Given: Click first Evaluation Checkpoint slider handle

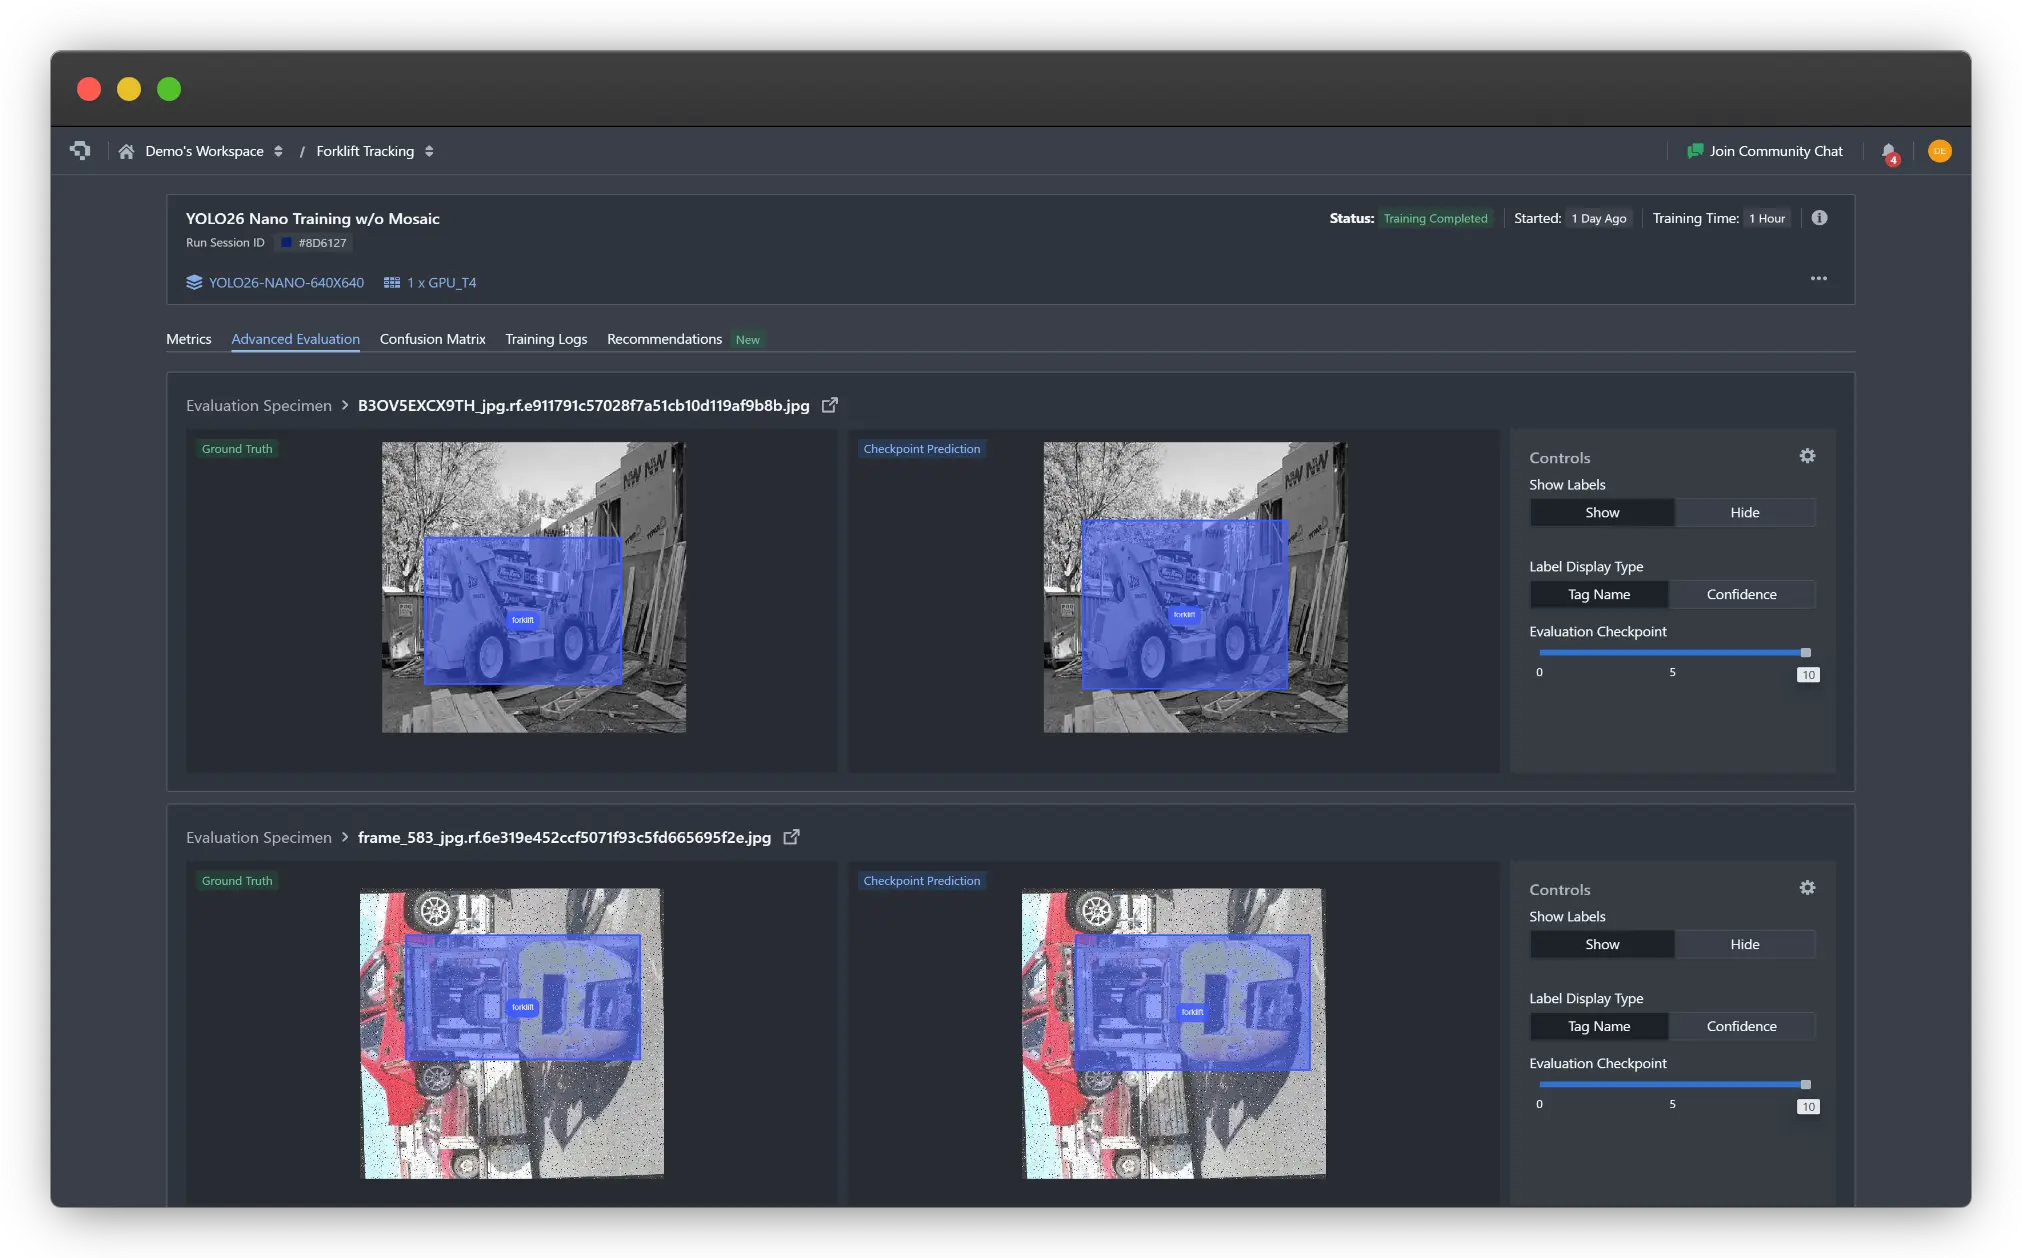Looking at the screenshot, I should point(1805,653).
